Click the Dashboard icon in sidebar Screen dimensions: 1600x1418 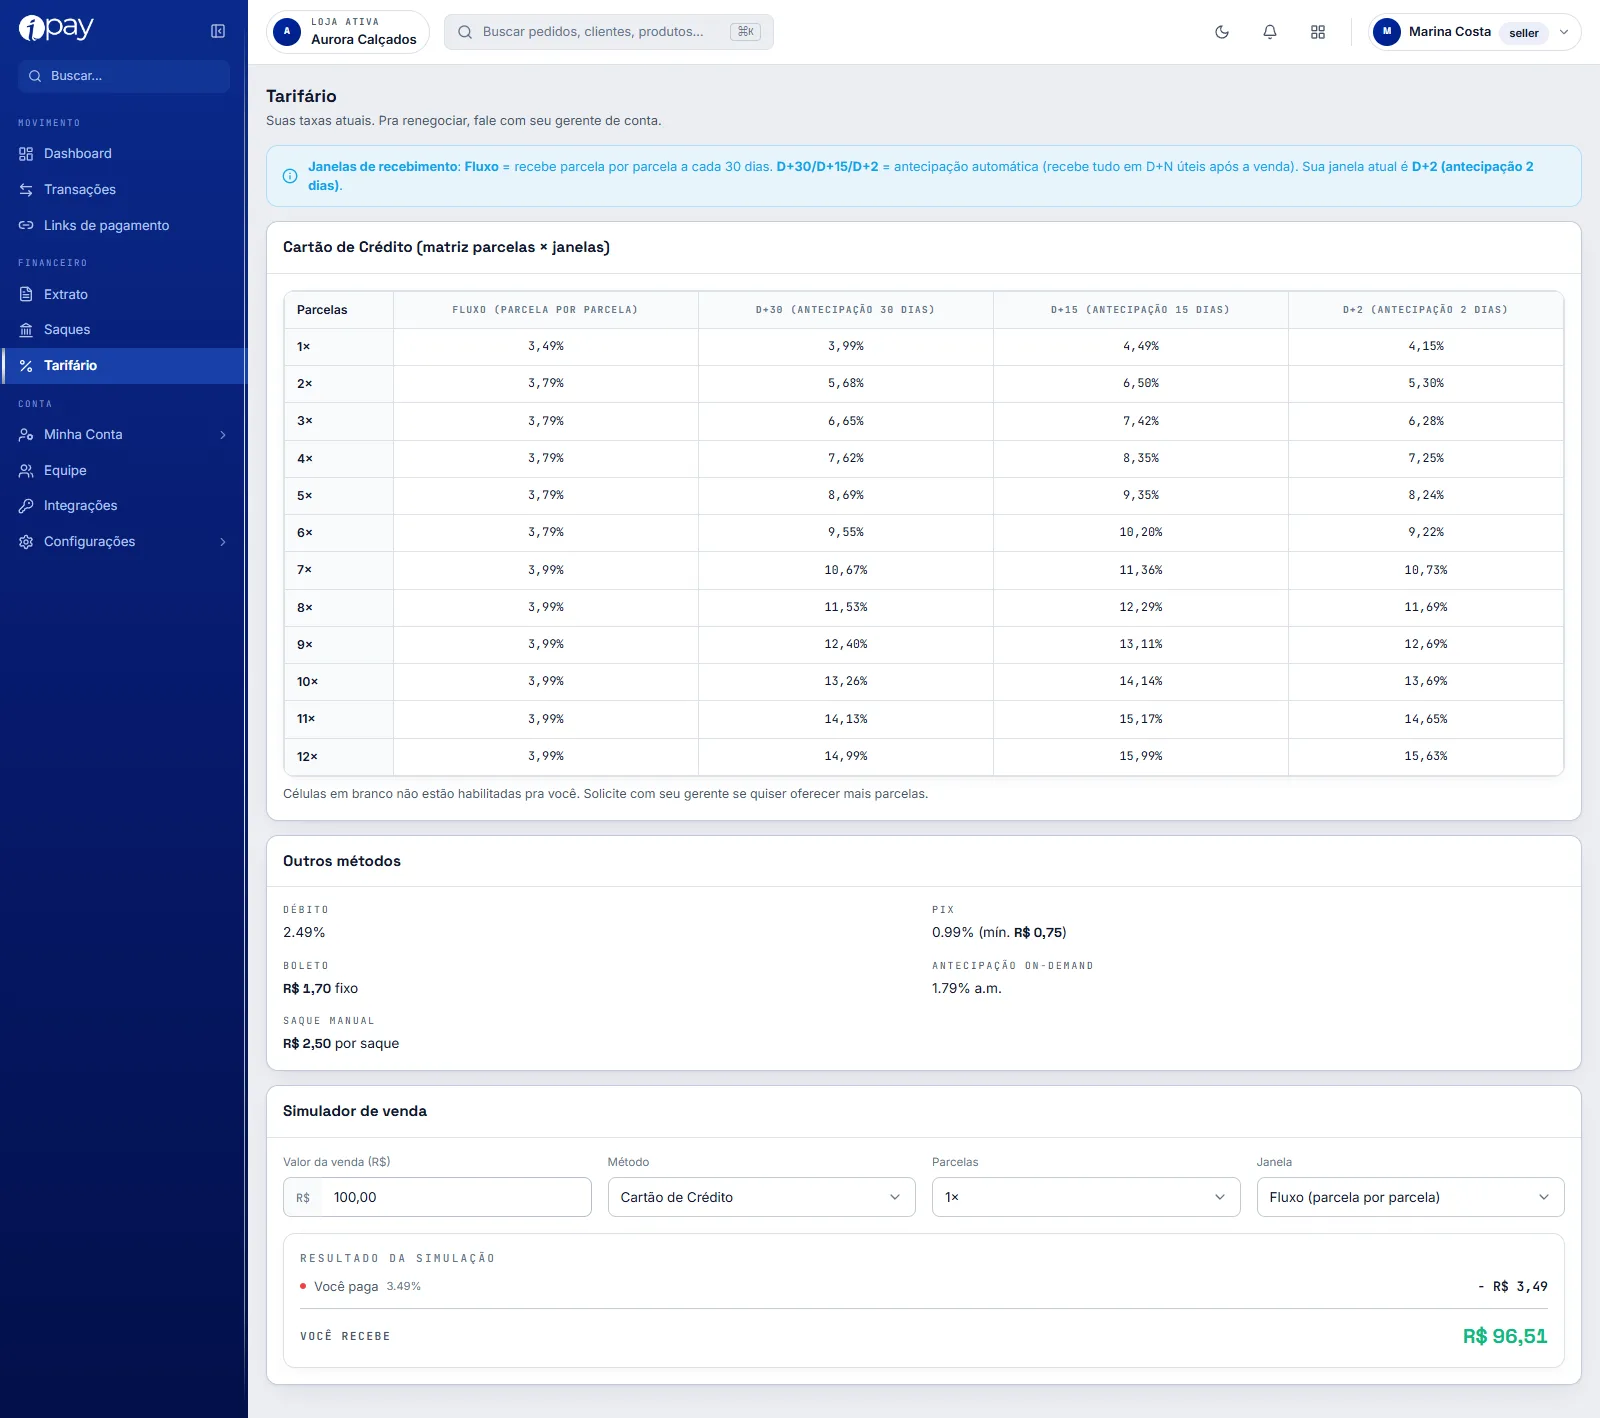point(26,154)
